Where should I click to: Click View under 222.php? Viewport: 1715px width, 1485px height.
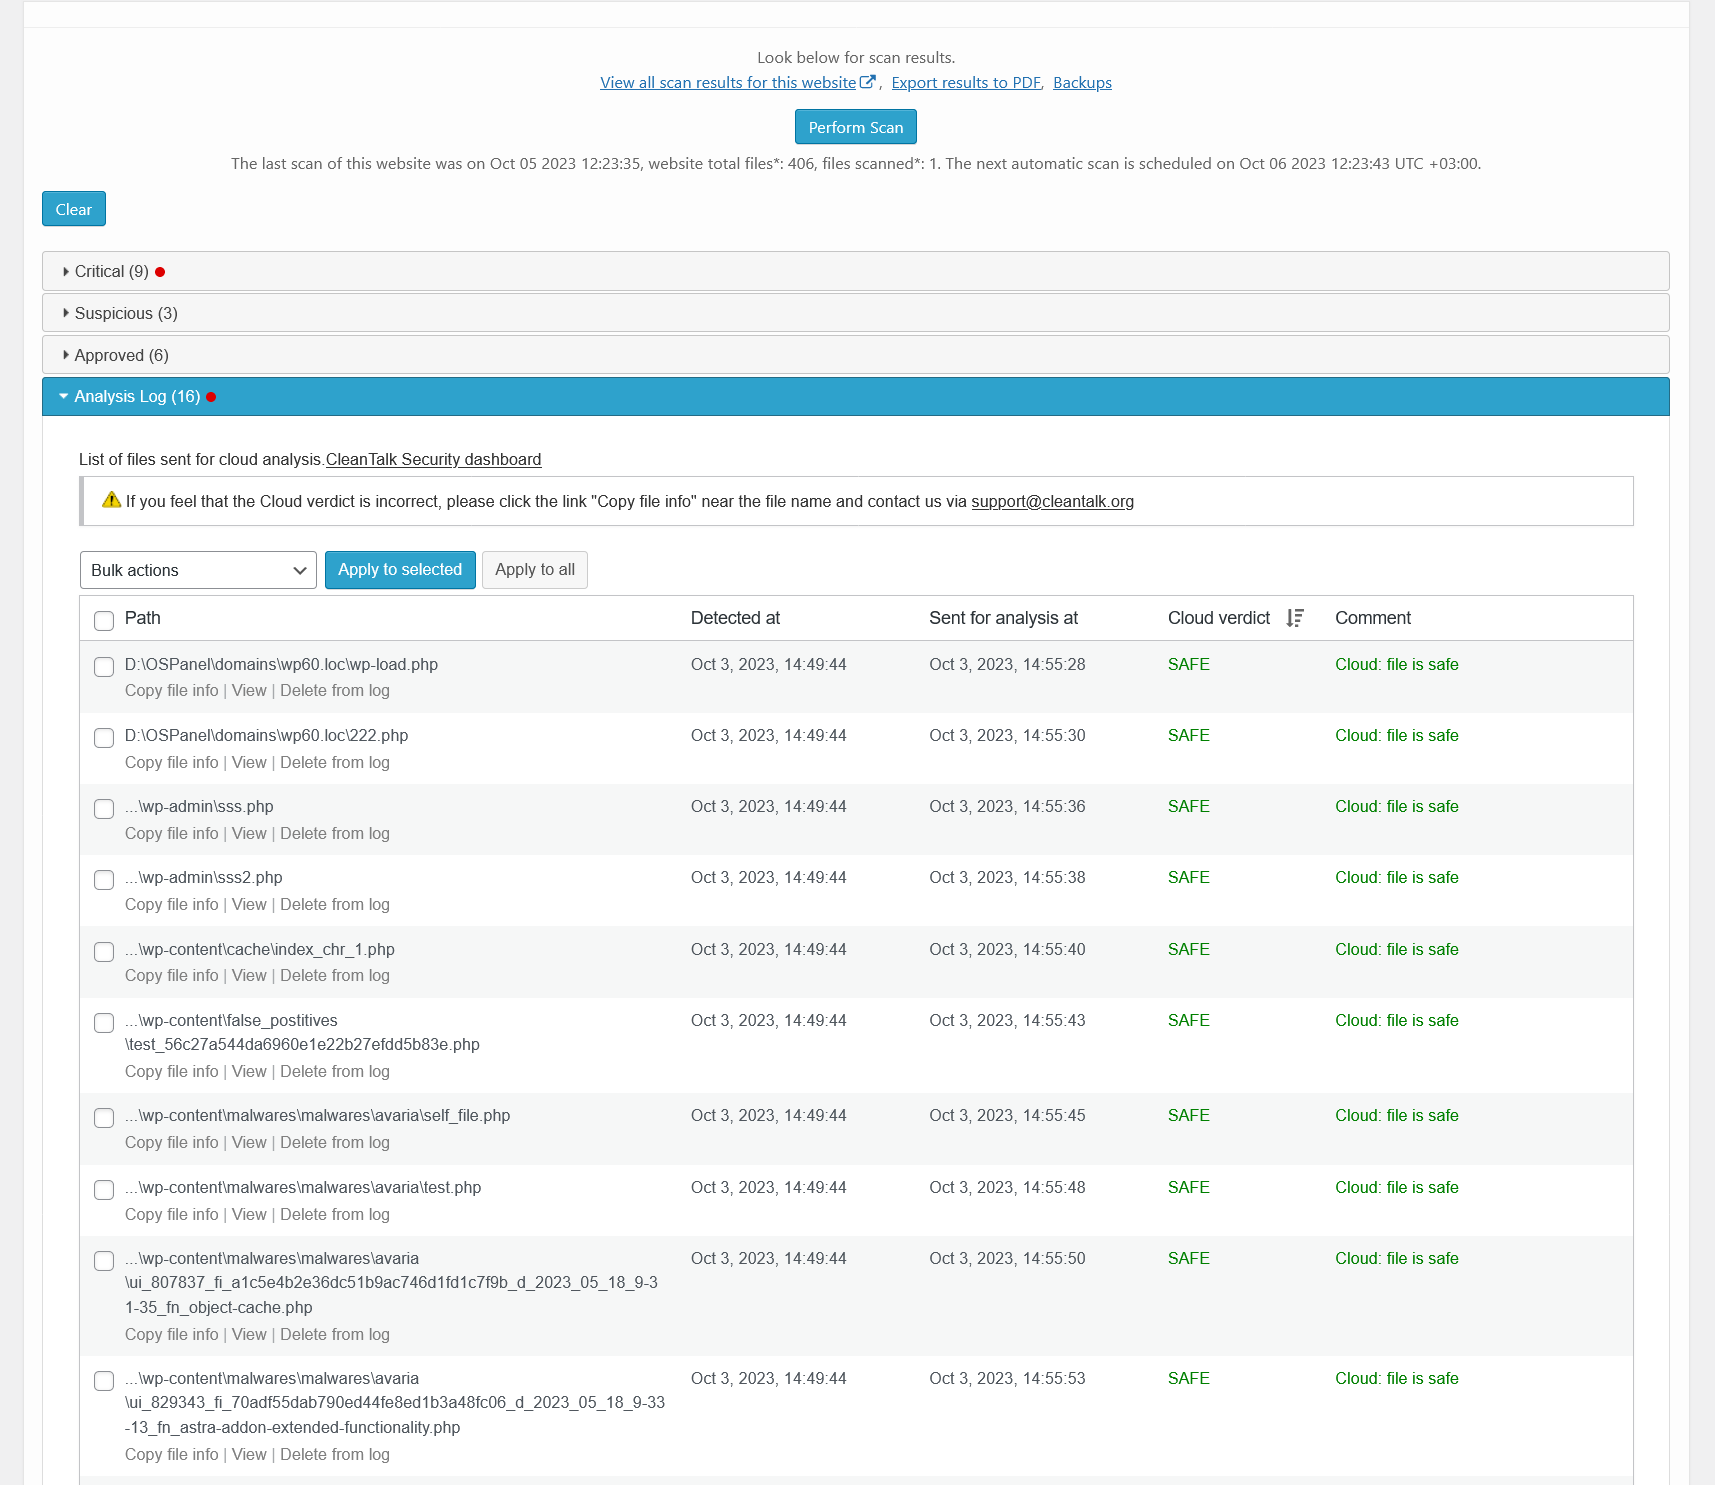tap(249, 762)
